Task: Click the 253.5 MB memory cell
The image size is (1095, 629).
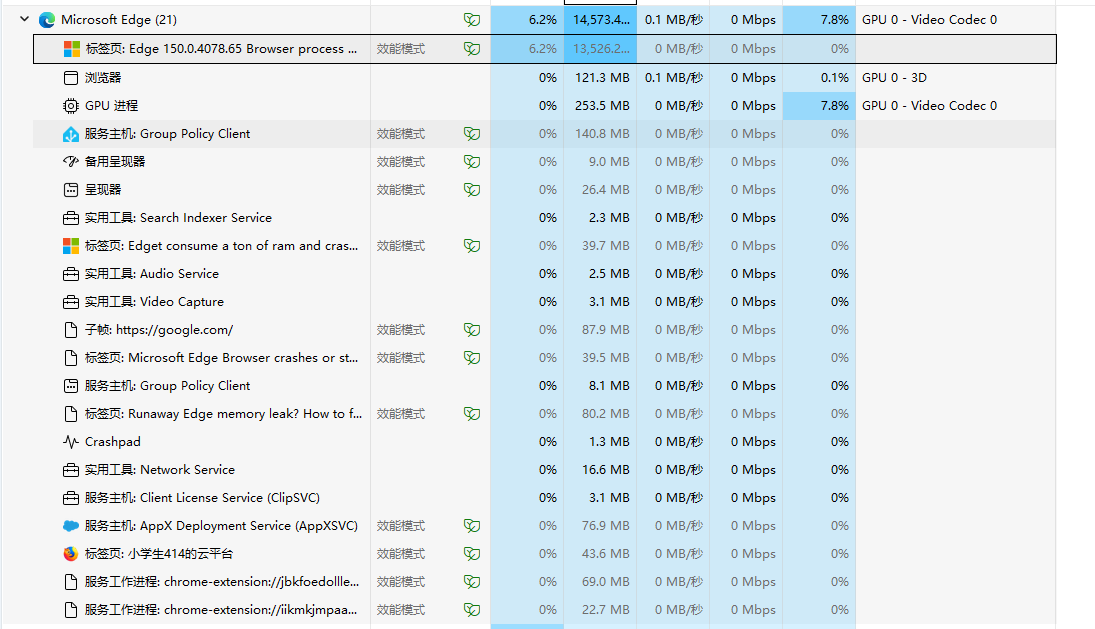Action: [x=601, y=105]
